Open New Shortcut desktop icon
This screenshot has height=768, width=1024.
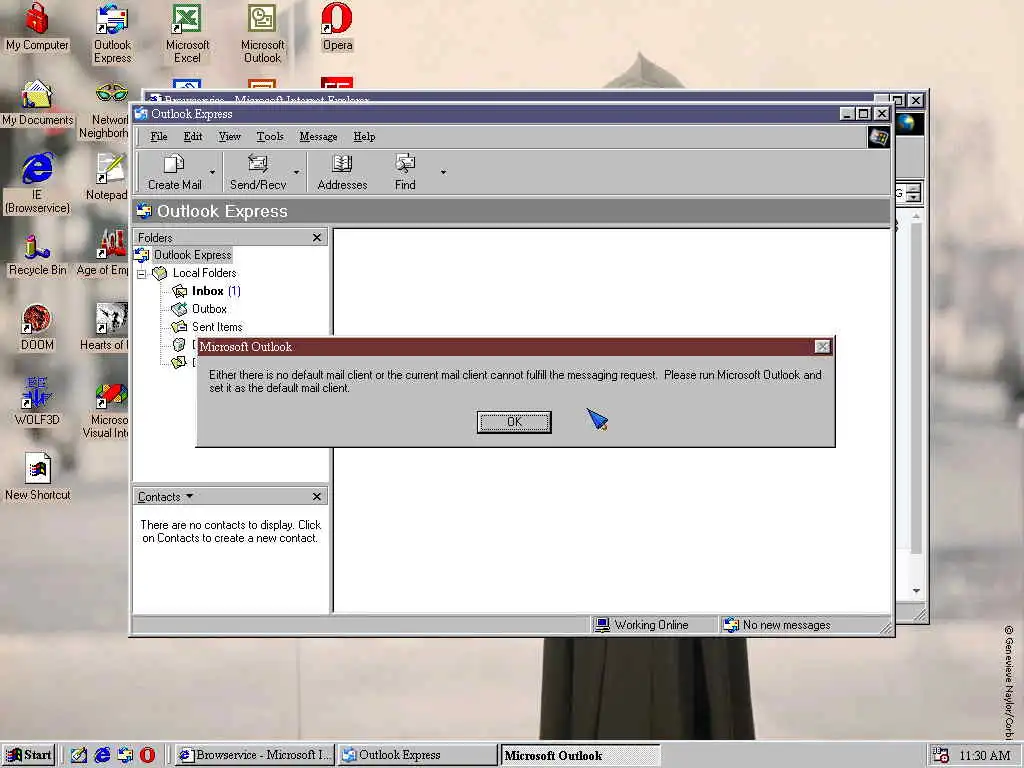point(37,477)
